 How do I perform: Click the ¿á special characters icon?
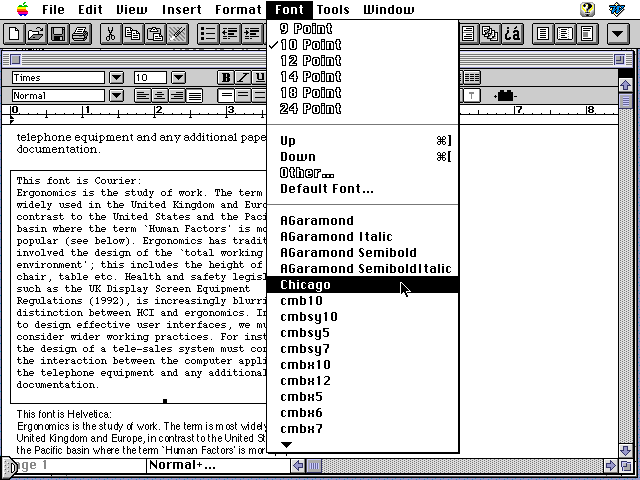point(513,33)
